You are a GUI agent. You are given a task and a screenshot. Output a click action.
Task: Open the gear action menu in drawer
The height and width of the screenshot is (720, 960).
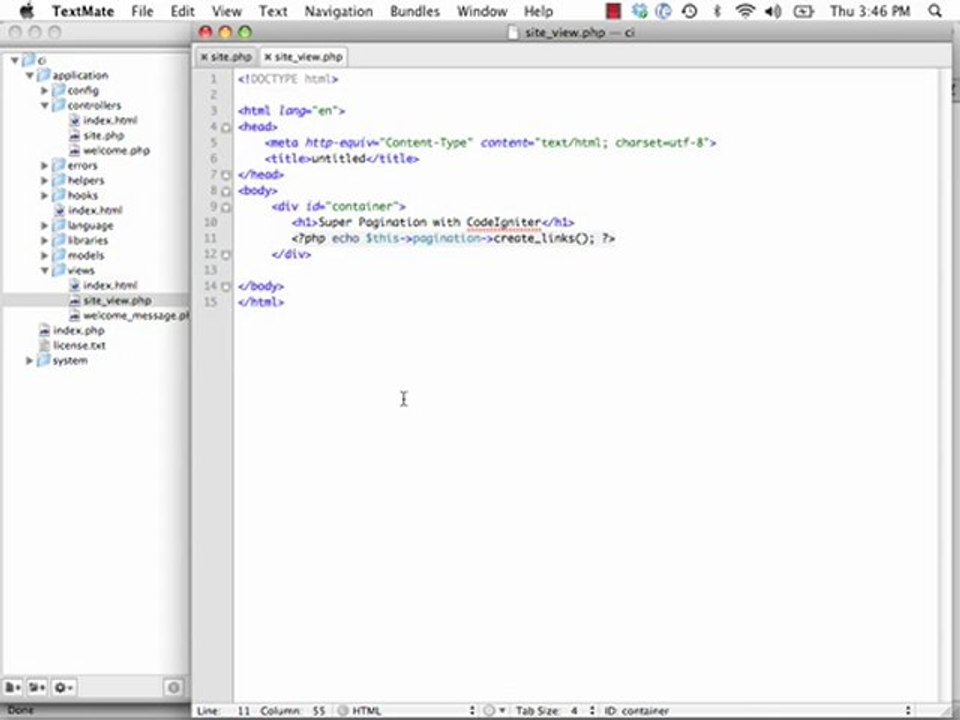(x=63, y=688)
